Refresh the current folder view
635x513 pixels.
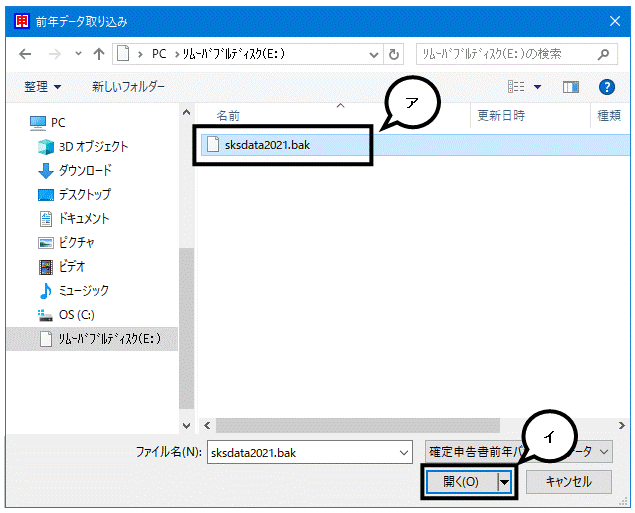394,54
